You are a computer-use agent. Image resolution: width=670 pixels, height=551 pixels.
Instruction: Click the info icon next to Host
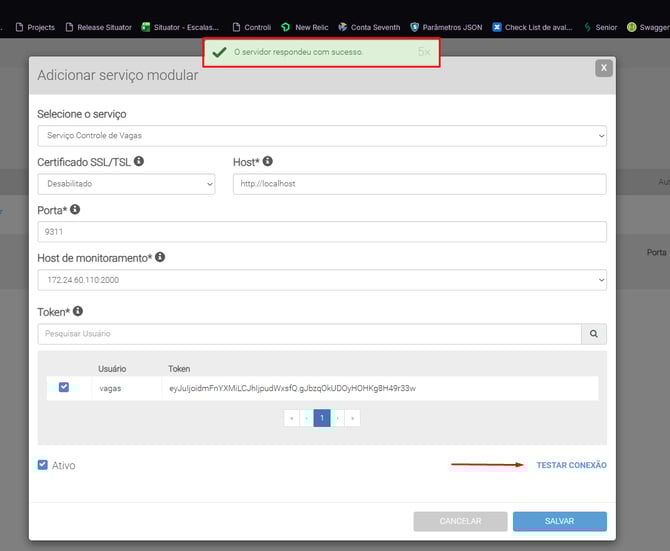click(x=268, y=161)
